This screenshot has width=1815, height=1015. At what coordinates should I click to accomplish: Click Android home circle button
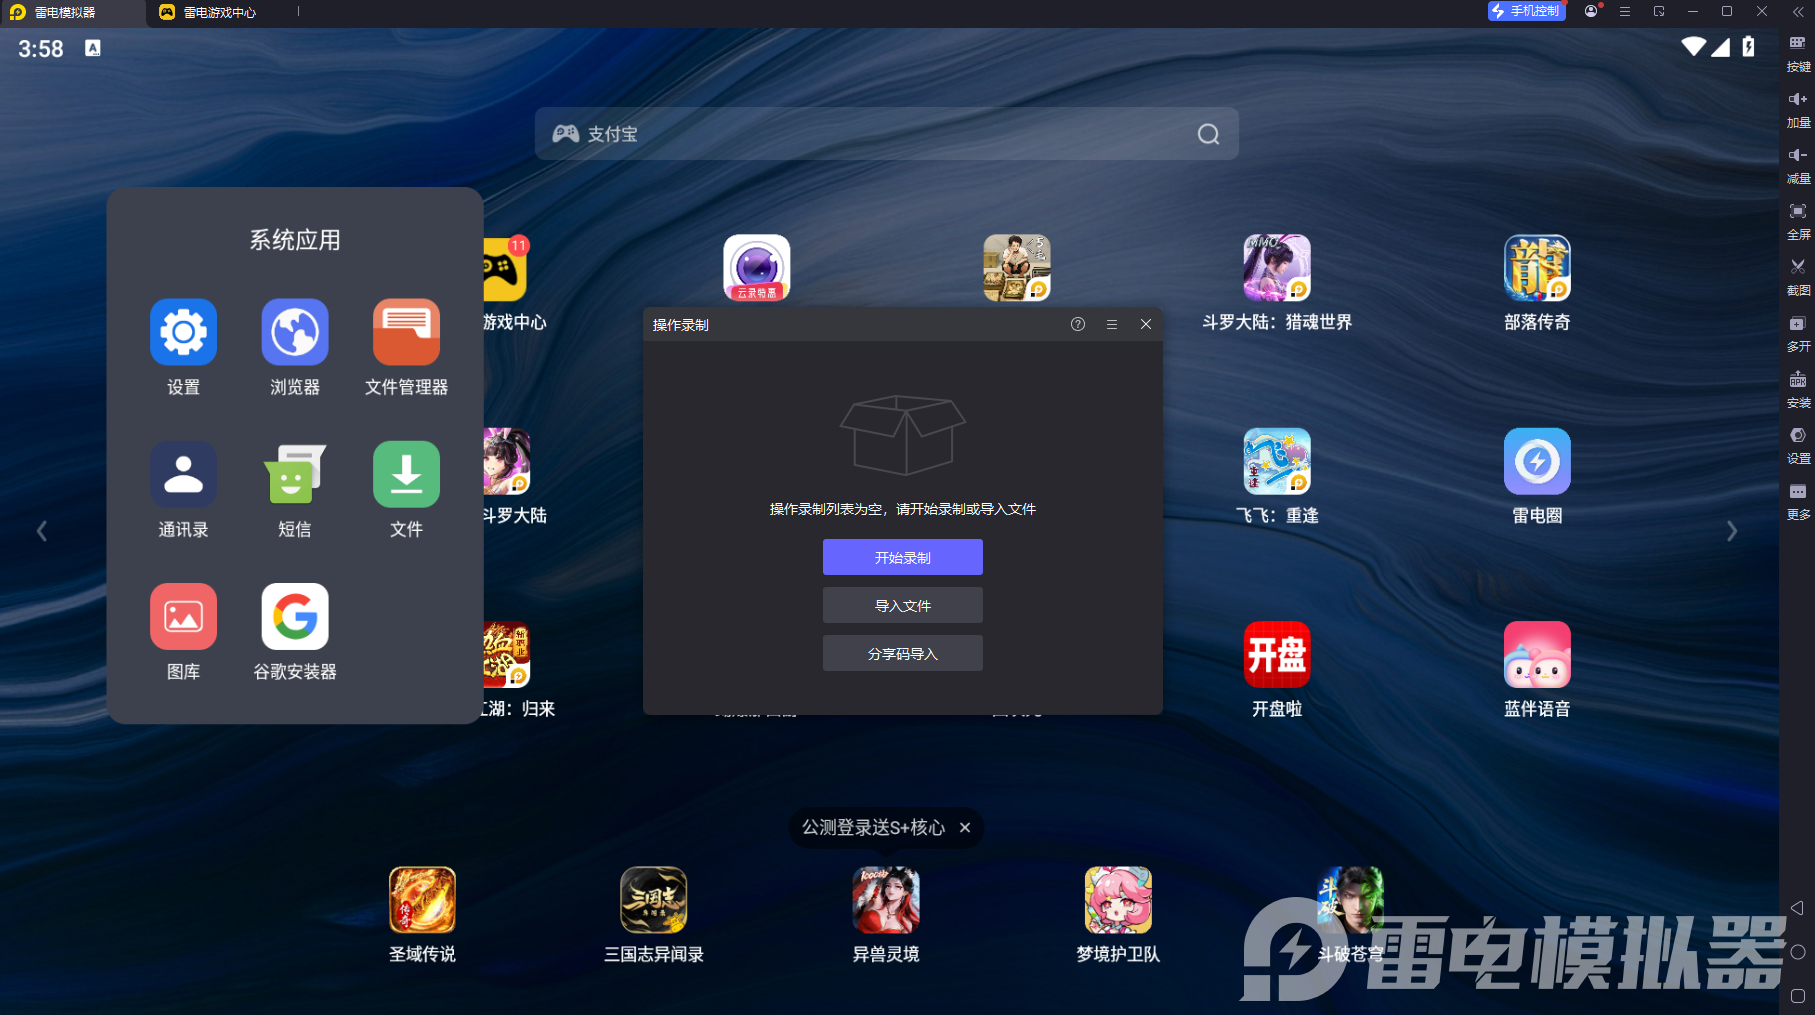point(1797,952)
